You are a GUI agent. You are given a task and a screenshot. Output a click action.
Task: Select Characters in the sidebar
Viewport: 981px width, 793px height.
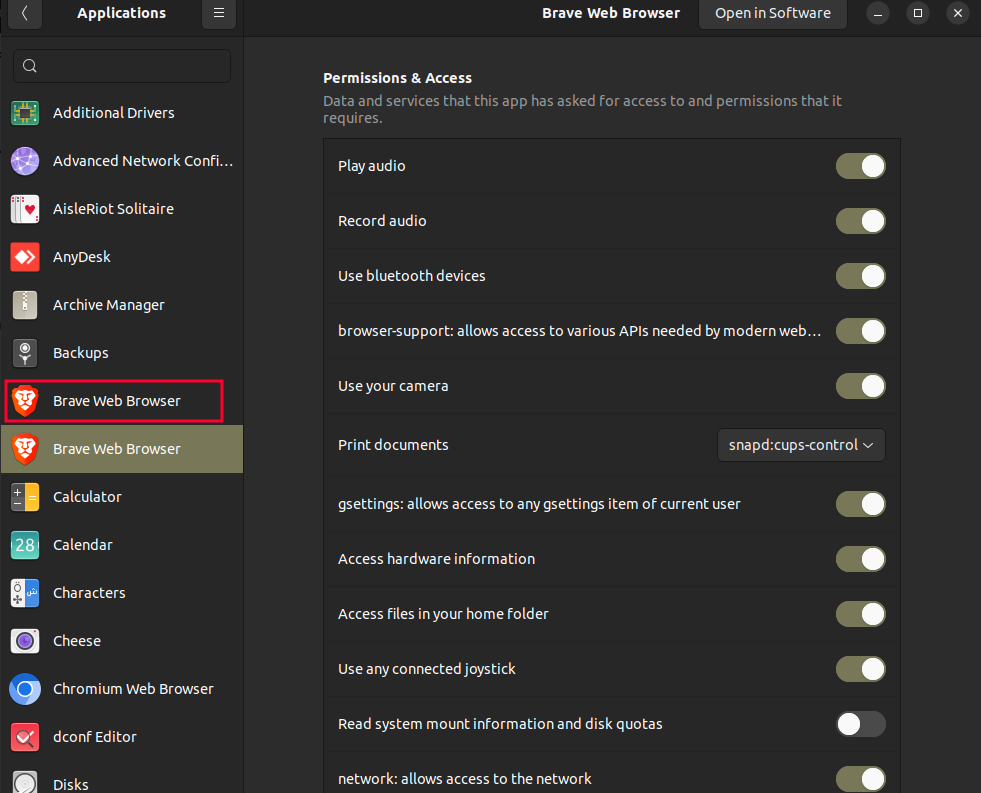pos(122,593)
